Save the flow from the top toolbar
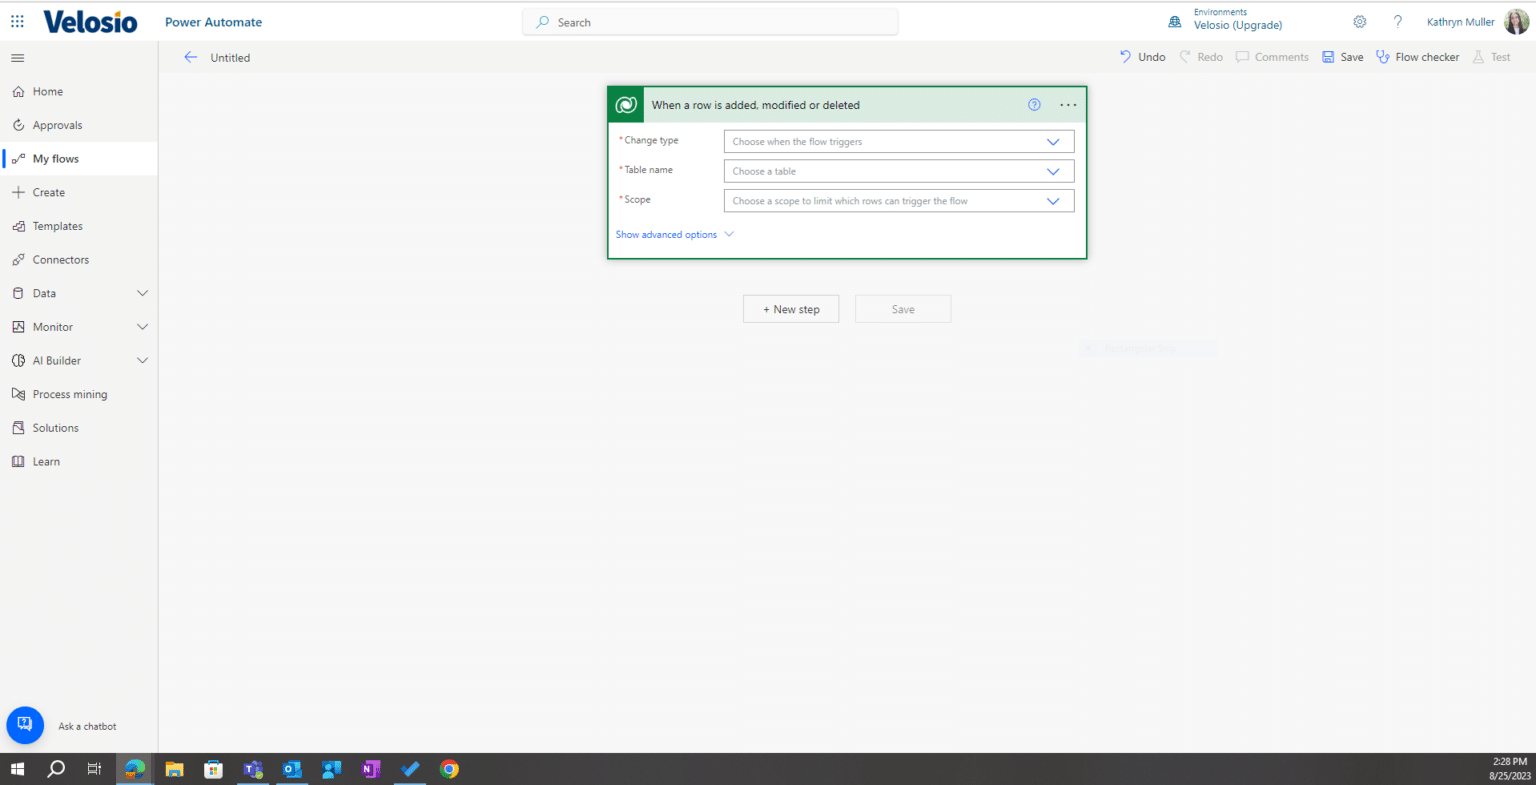 (x=1342, y=57)
